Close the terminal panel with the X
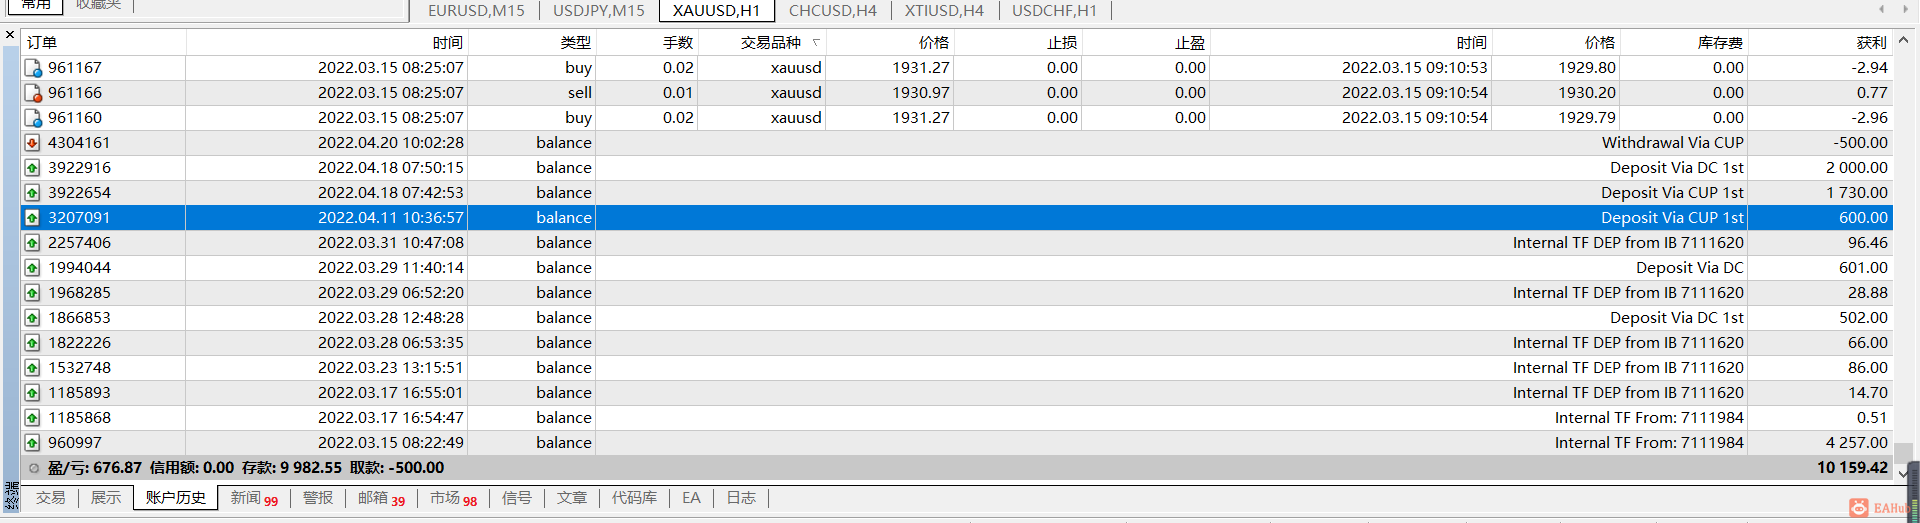This screenshot has width=1920, height=523. (10, 35)
